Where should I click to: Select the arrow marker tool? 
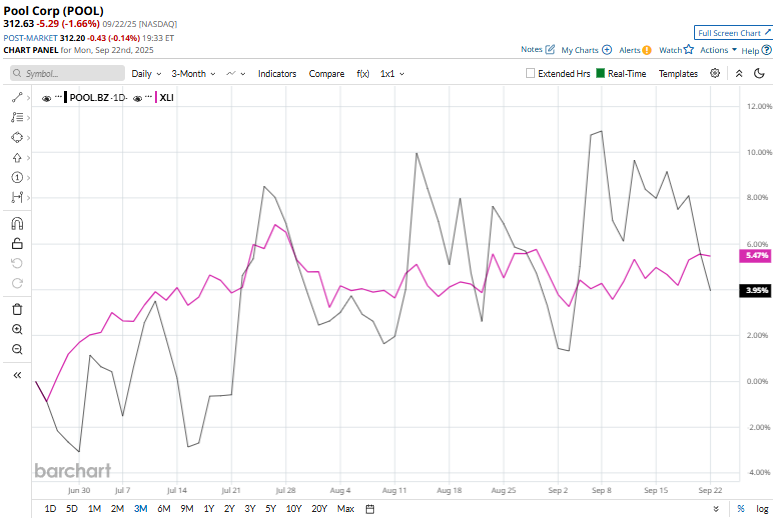[x=17, y=158]
